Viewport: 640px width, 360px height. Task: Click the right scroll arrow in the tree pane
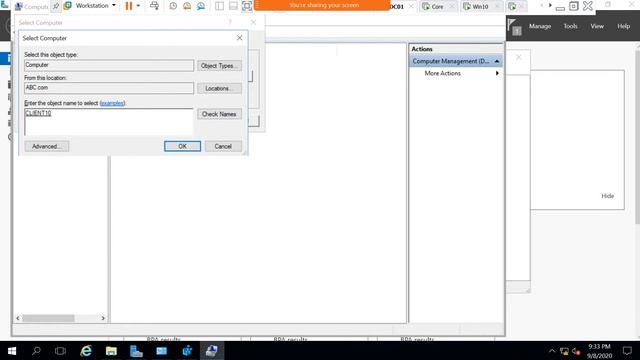coord(103,318)
